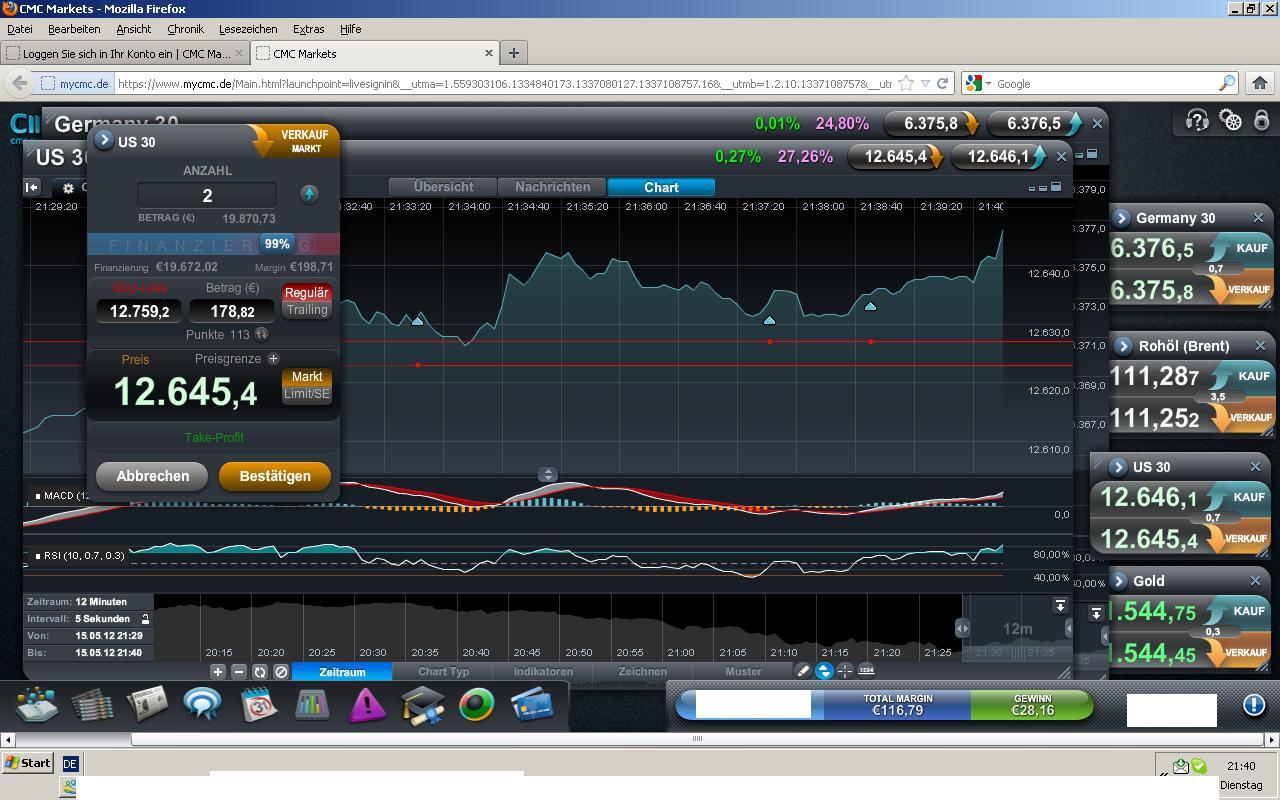Click the chart collapse-to-left arrow icon
Screen dimensions: 1280x800
[32, 187]
